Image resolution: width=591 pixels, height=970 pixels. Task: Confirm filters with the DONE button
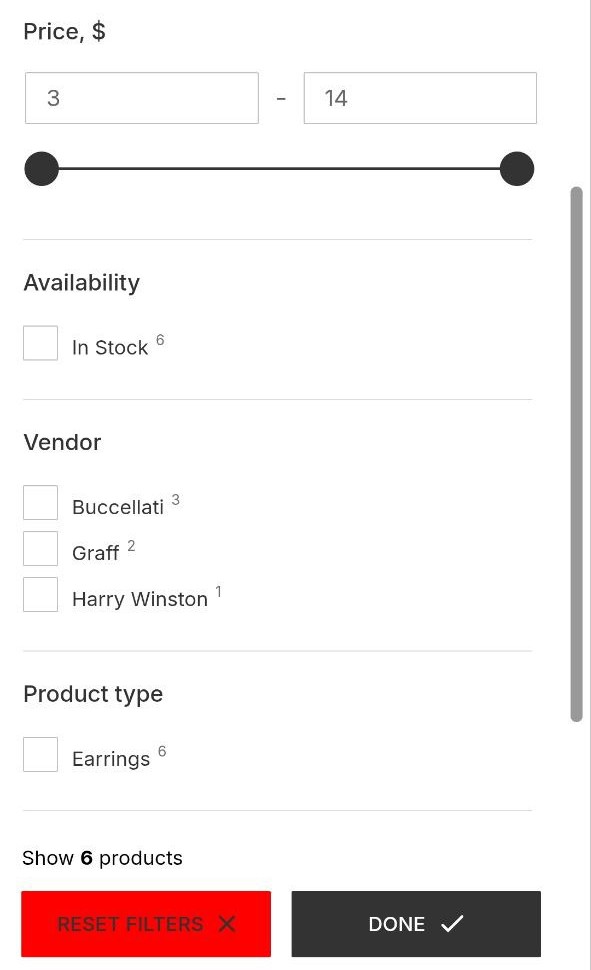(416, 924)
